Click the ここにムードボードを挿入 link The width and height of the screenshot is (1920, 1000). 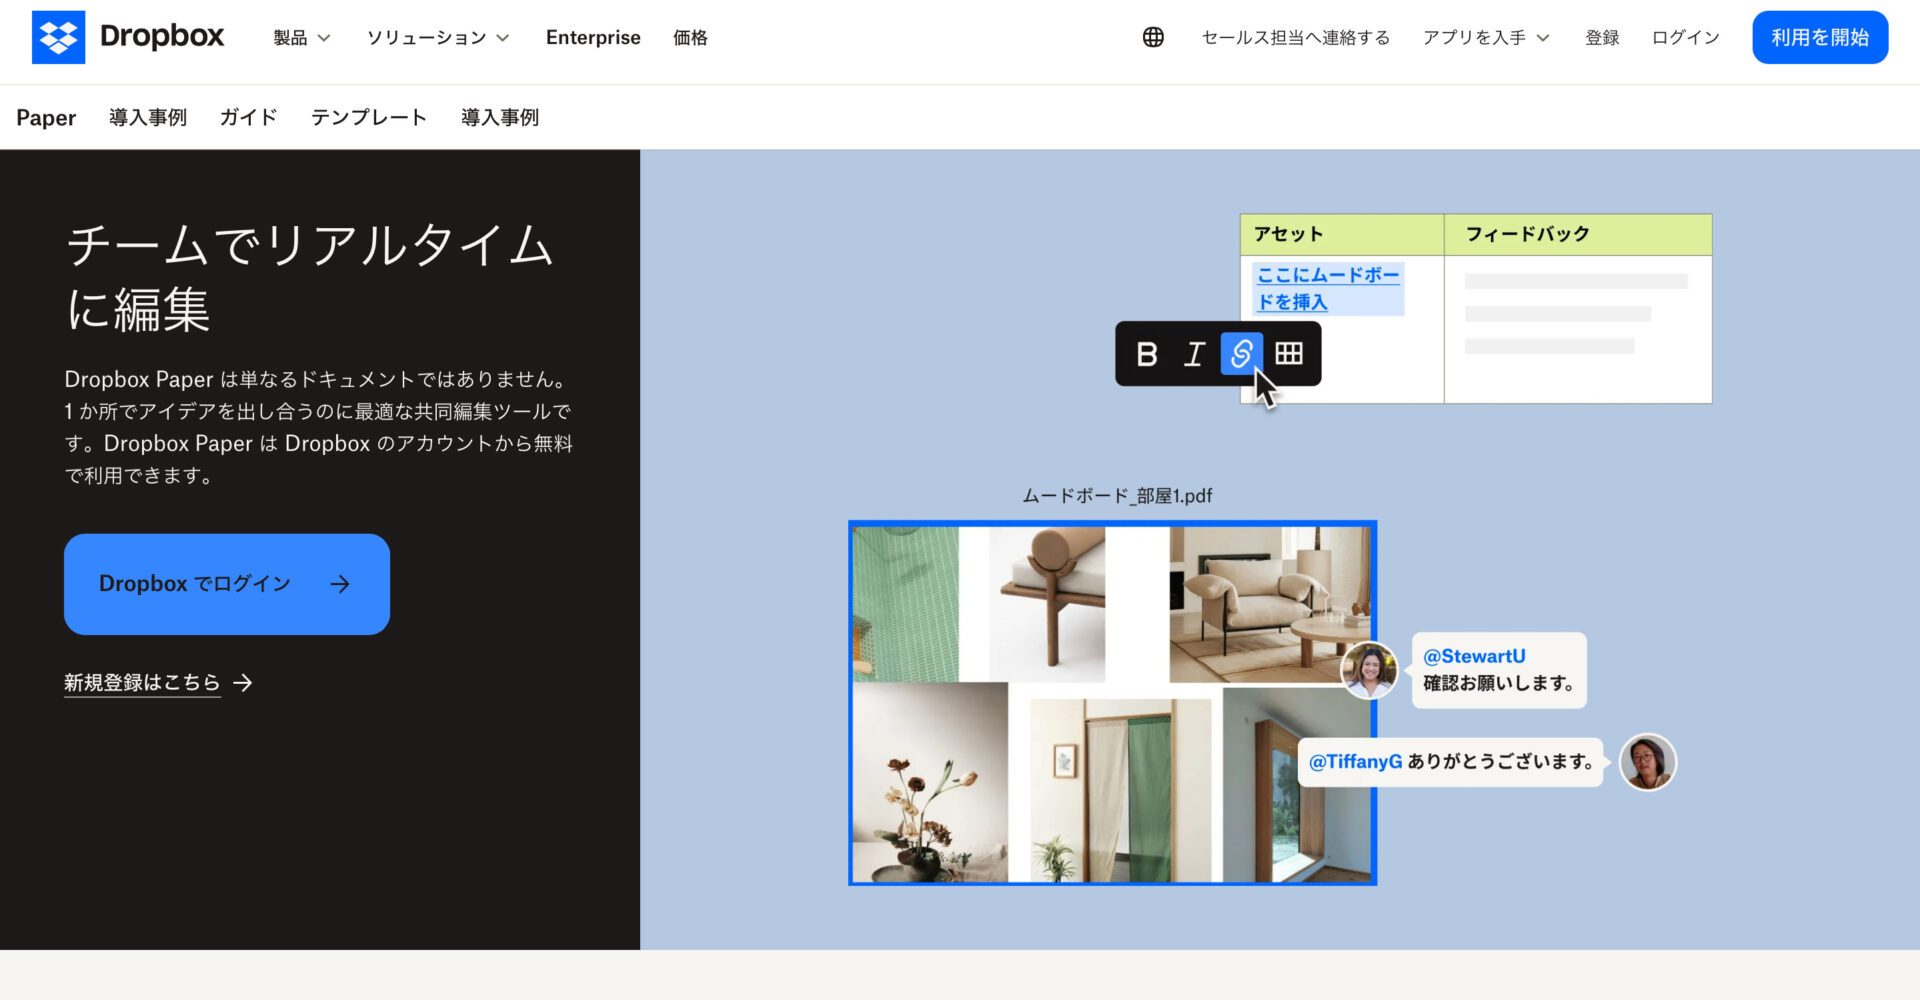click(x=1326, y=288)
